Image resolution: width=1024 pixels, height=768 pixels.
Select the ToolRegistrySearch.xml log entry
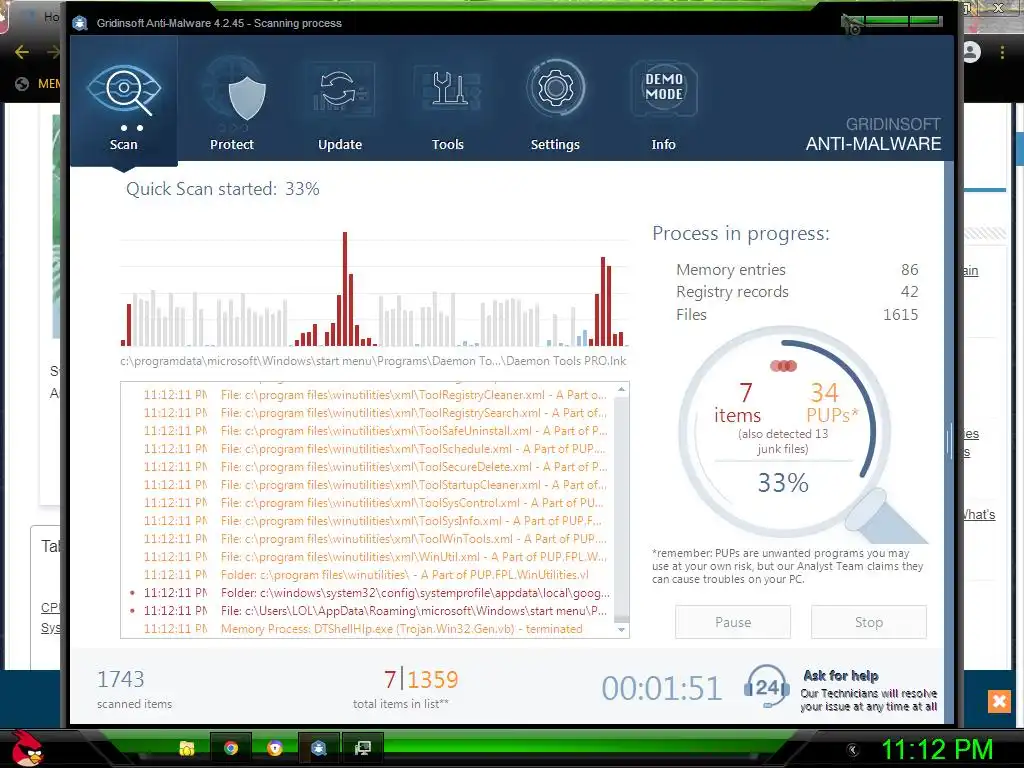(375, 413)
